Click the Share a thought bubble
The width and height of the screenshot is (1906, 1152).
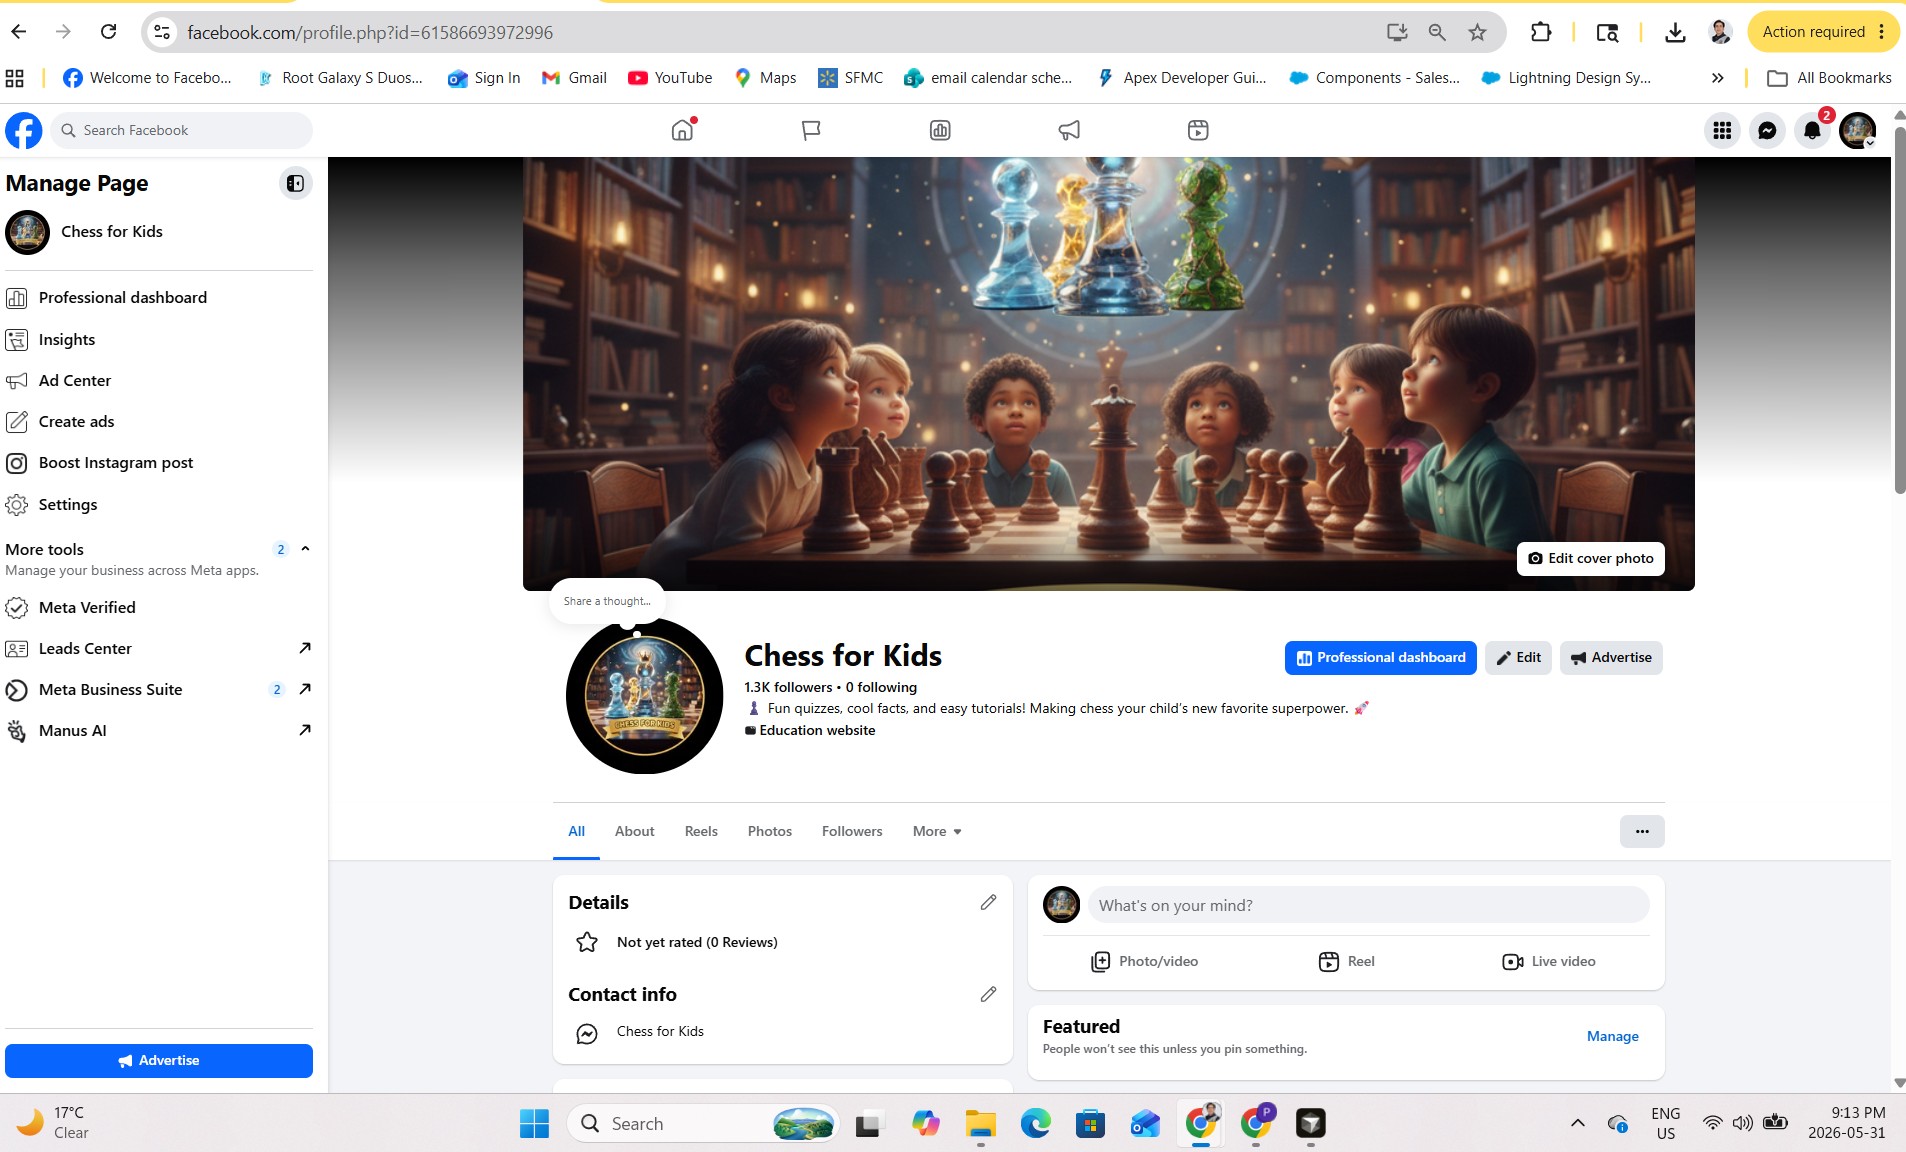607,601
